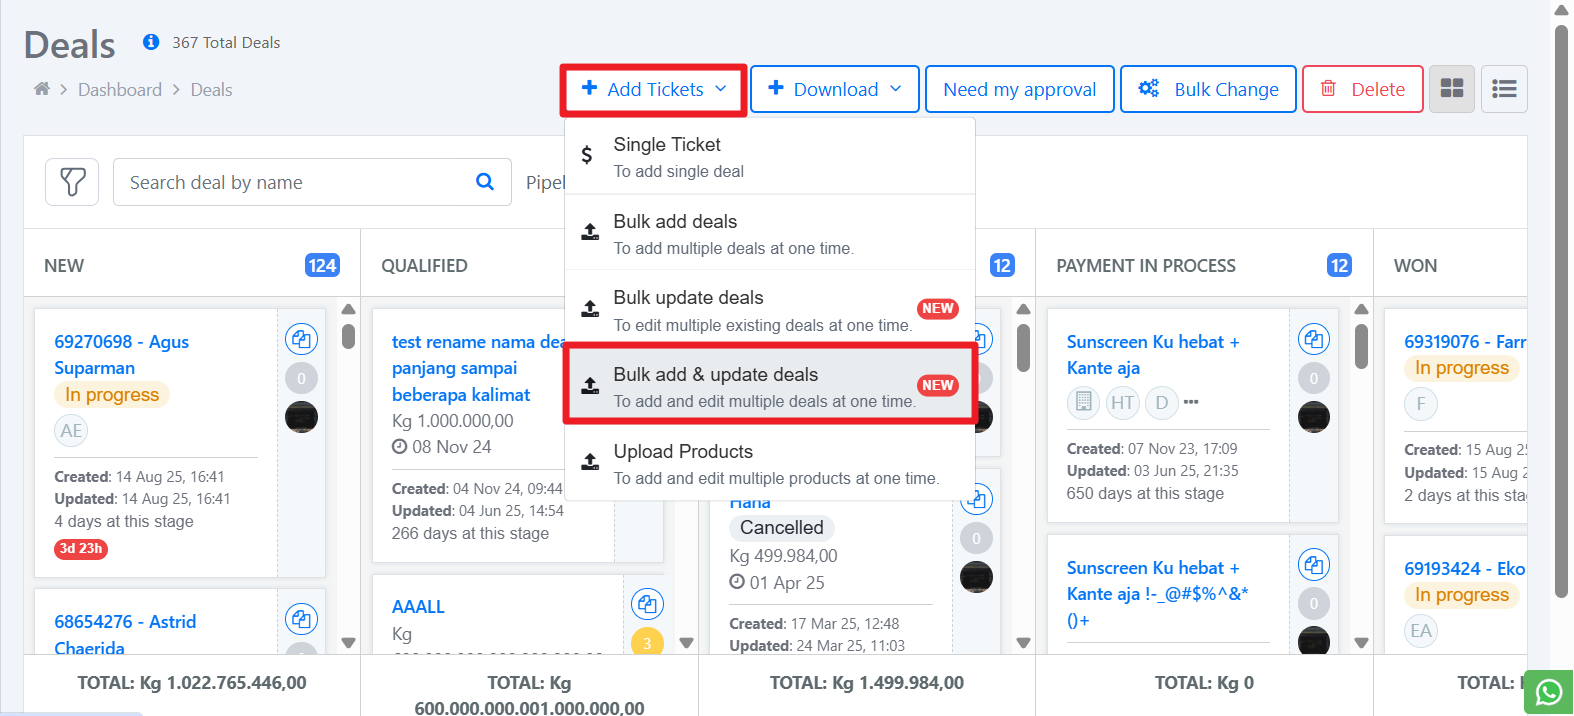The image size is (1574, 716).
Task: Click copy icon on AAALL deal card
Action: (647, 604)
